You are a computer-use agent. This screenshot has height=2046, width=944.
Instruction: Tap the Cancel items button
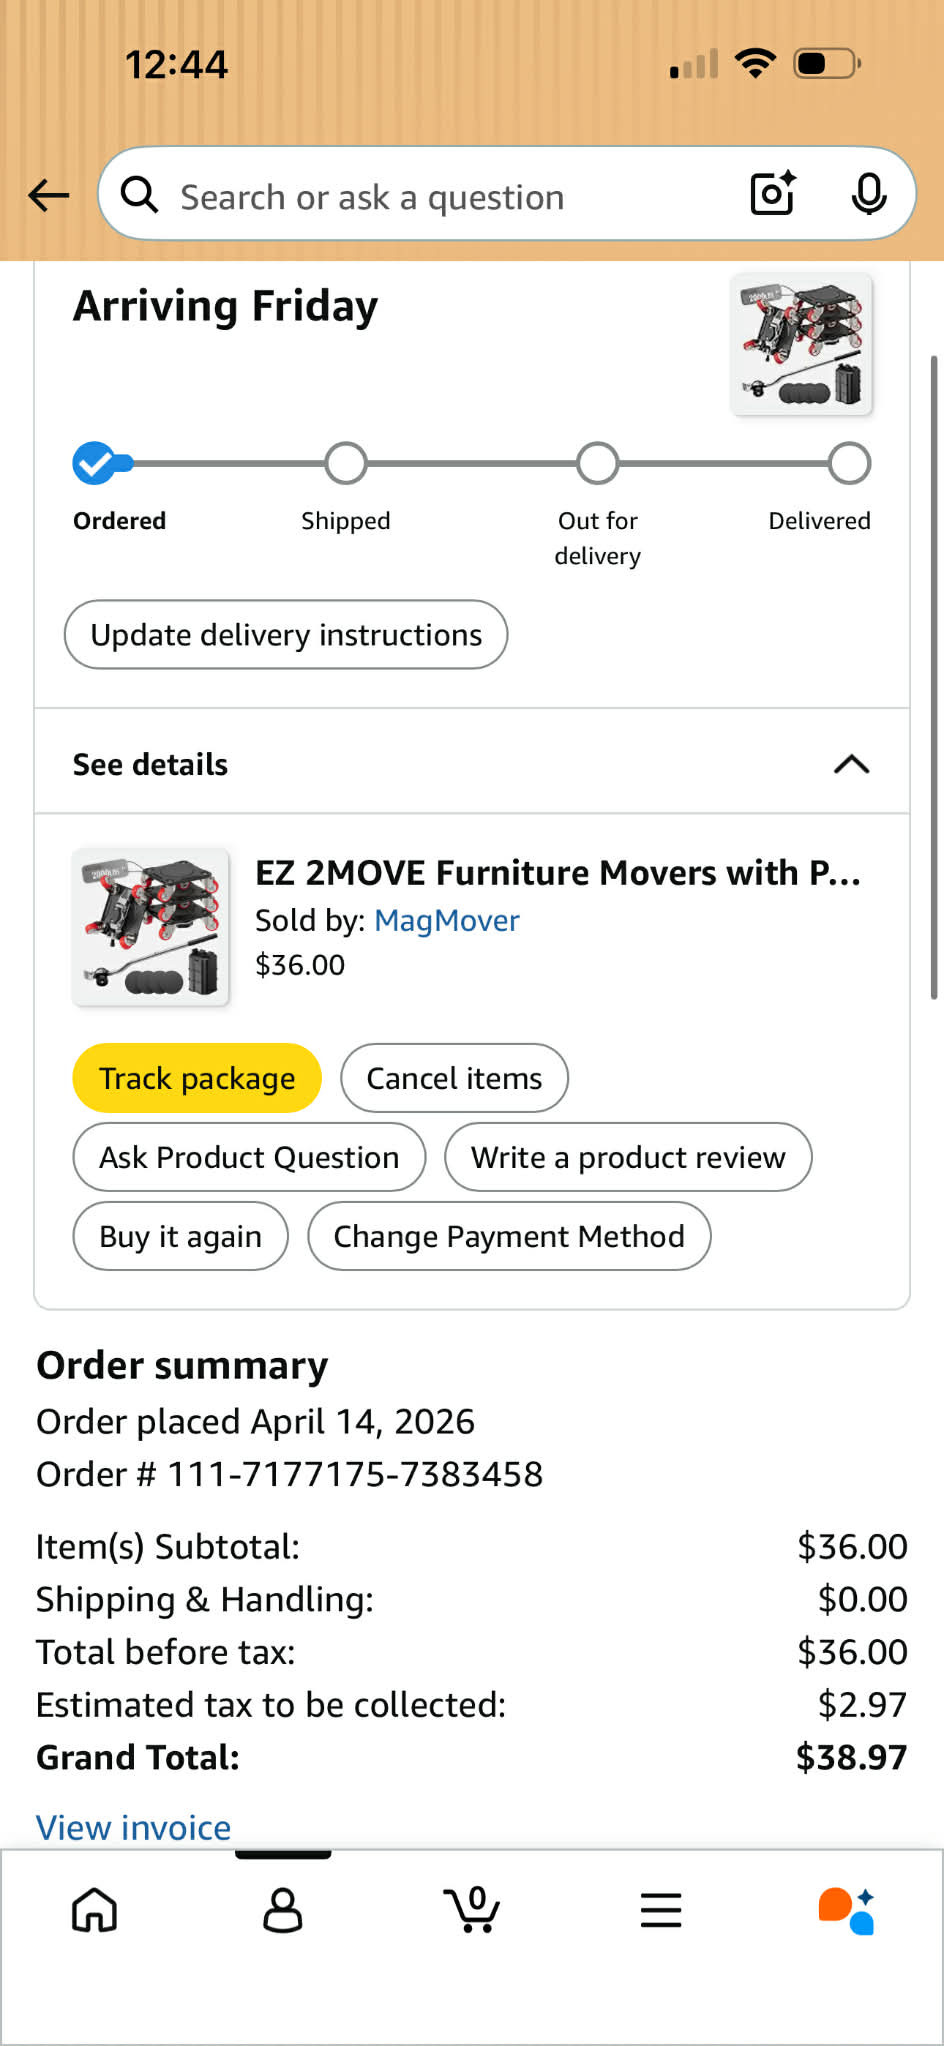(x=454, y=1078)
